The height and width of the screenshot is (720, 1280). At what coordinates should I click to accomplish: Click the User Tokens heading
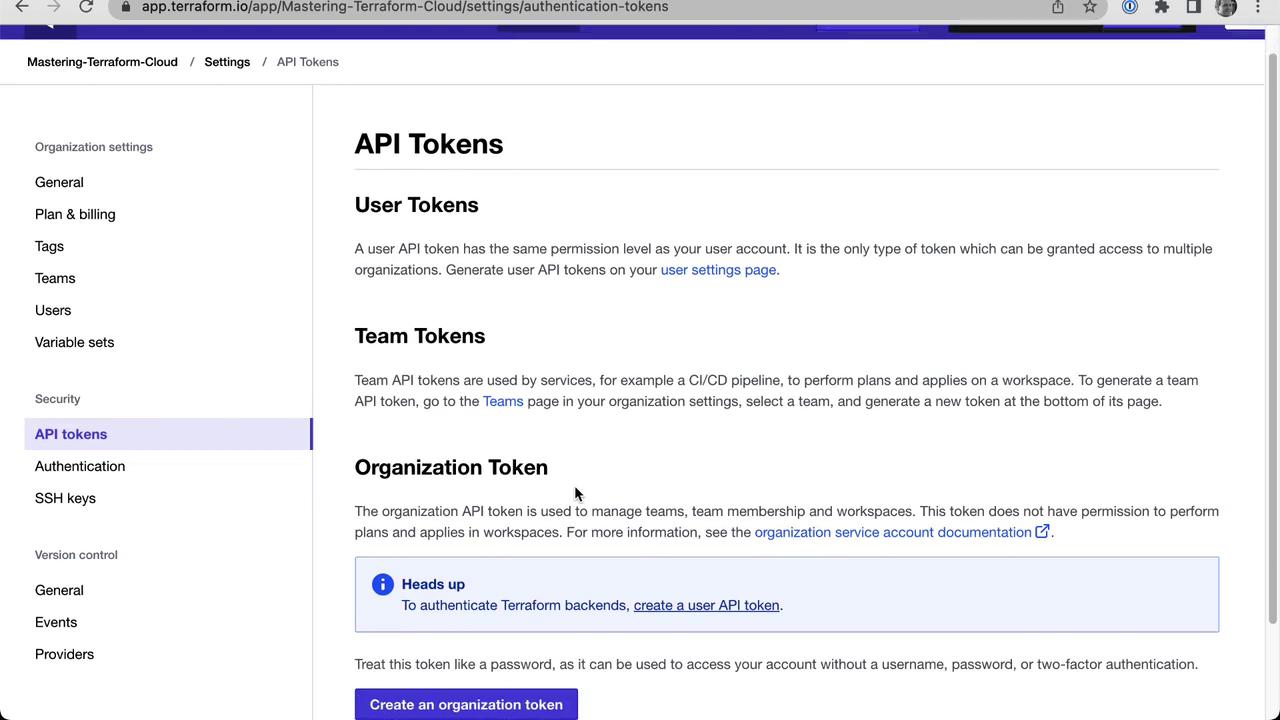click(x=417, y=205)
